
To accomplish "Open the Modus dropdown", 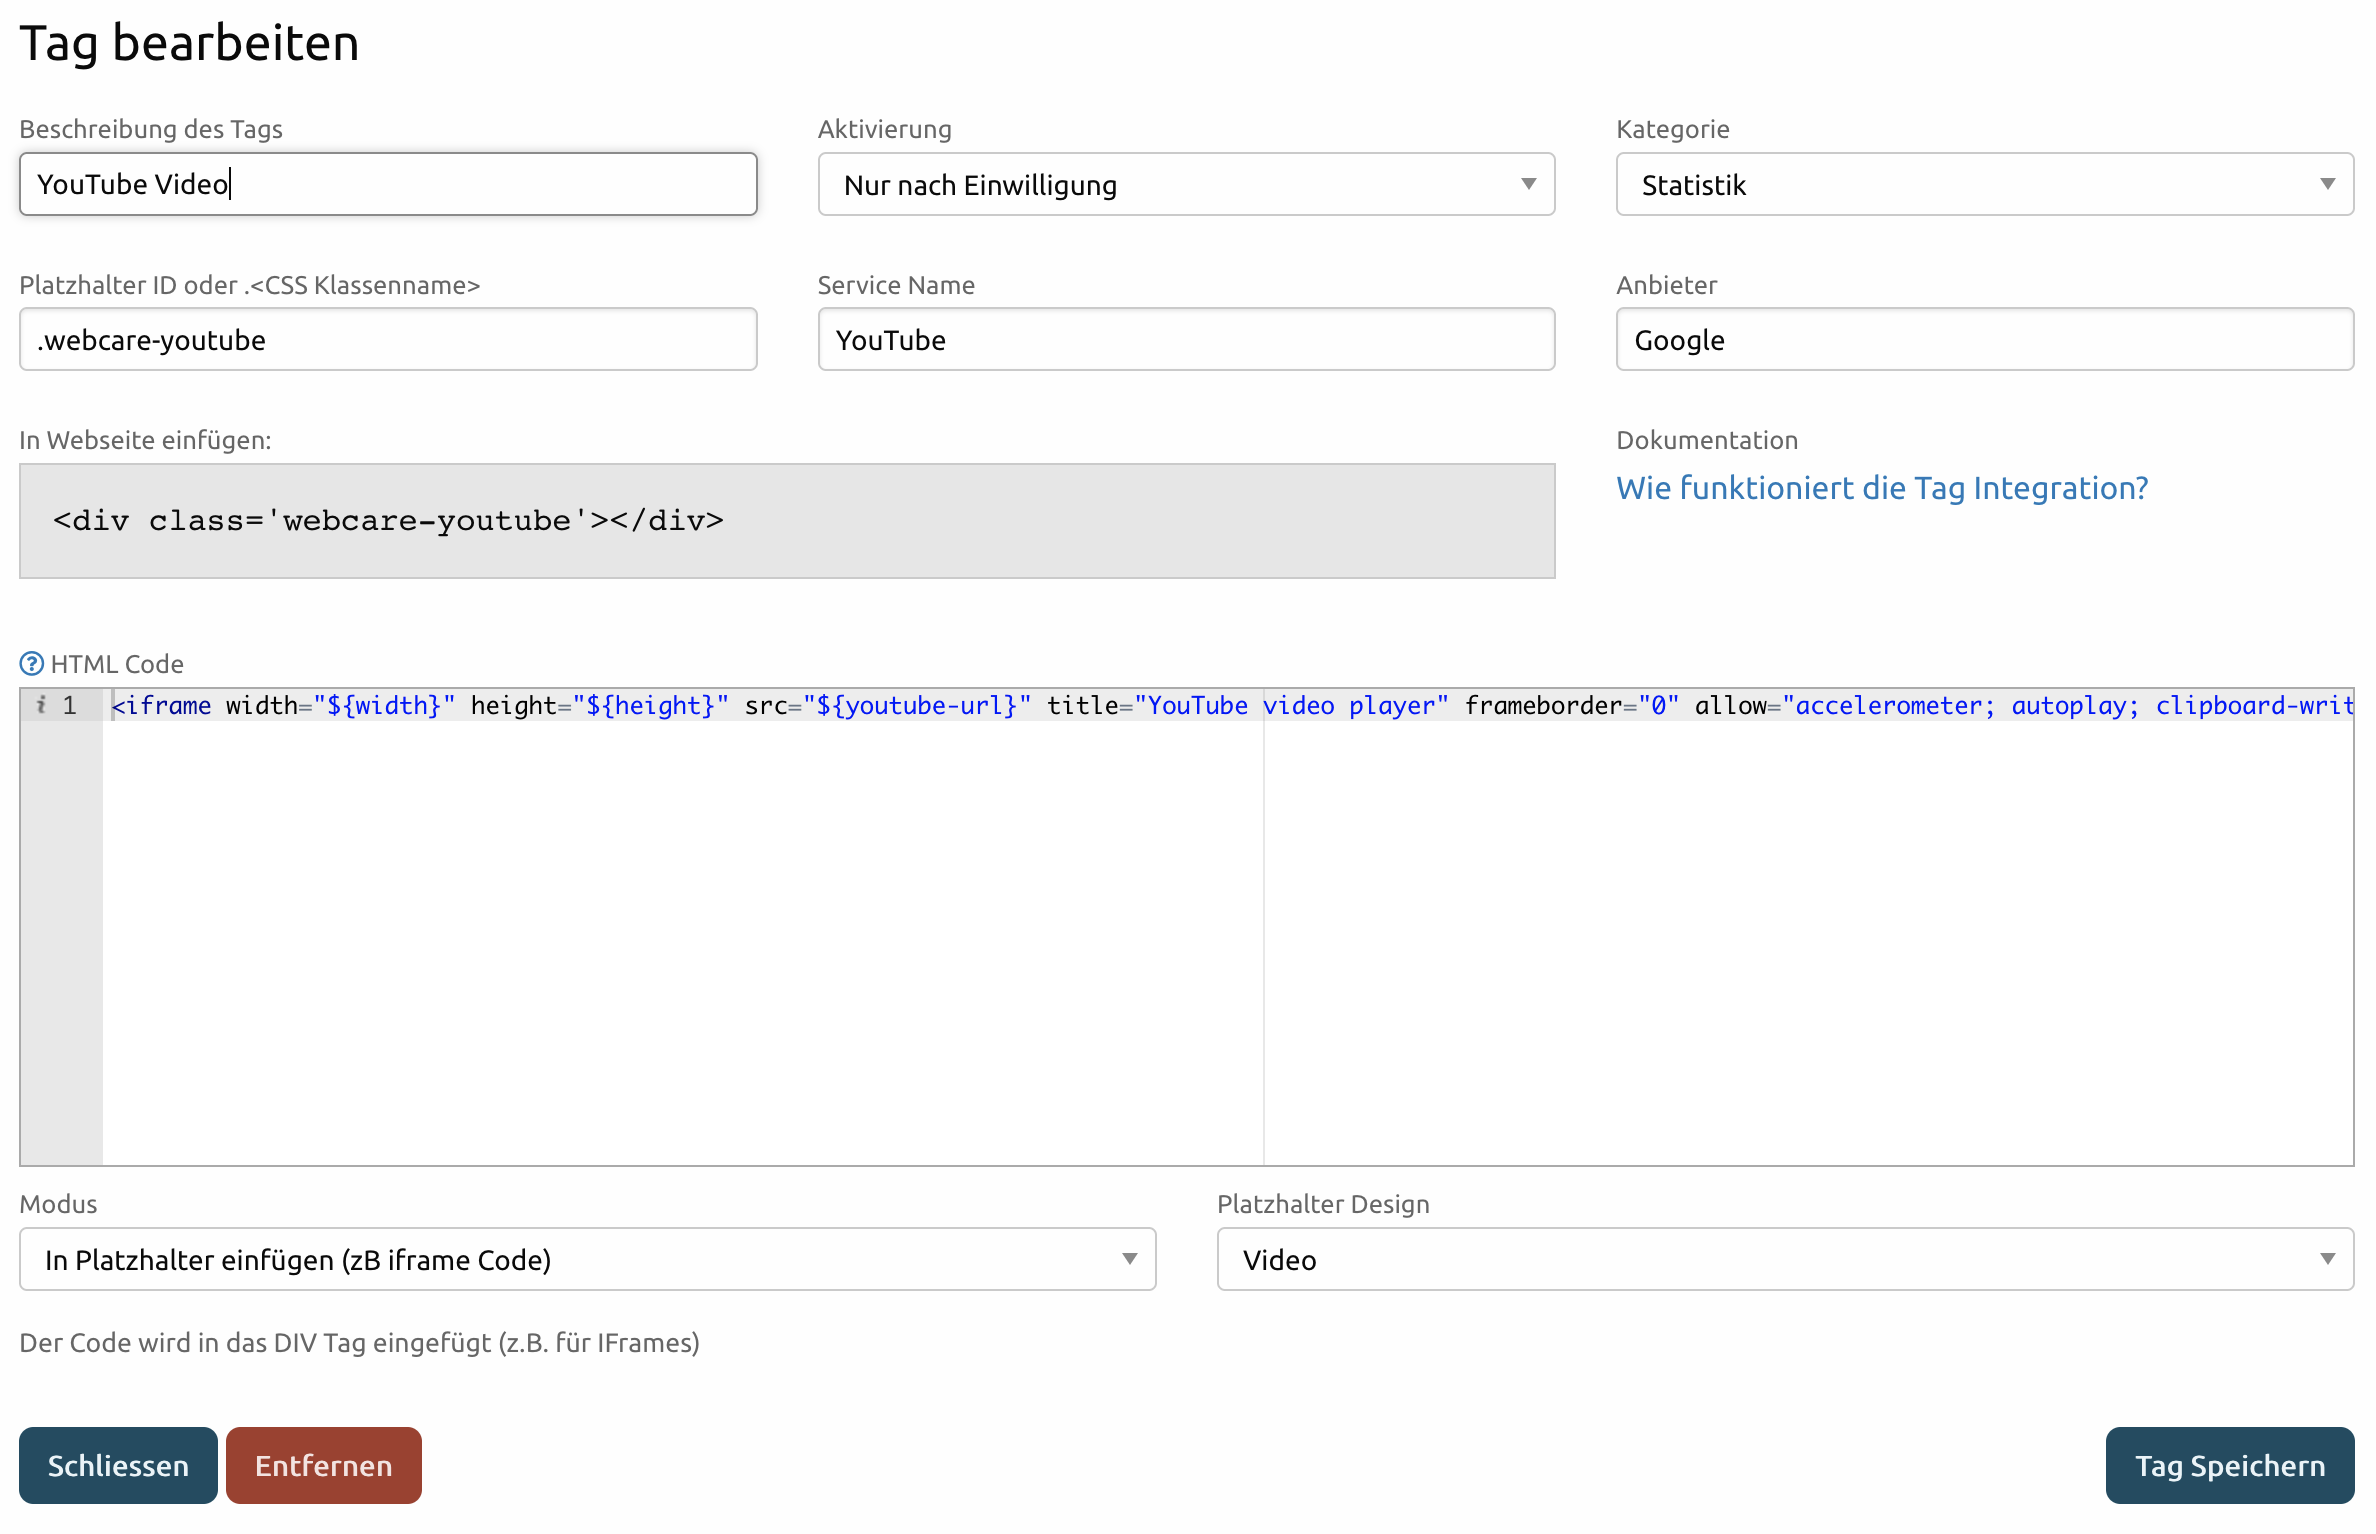I will [588, 1259].
